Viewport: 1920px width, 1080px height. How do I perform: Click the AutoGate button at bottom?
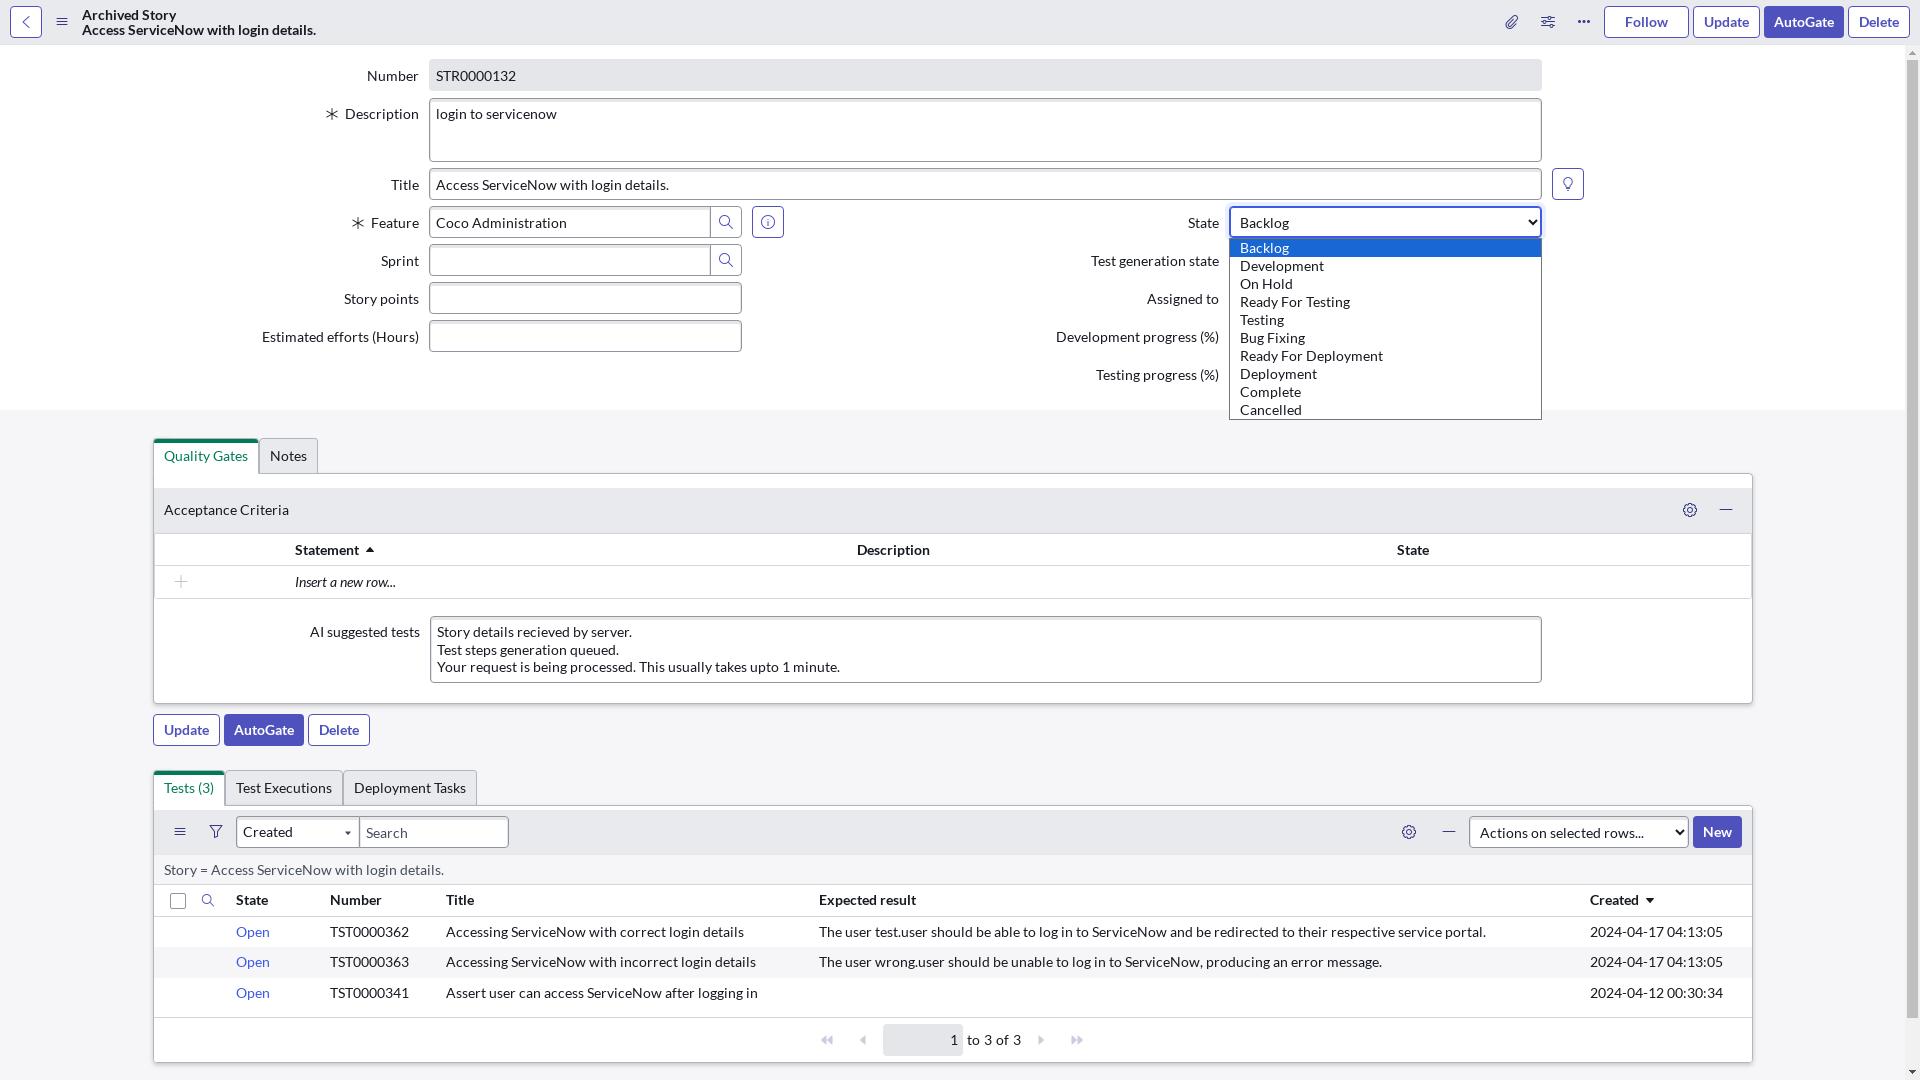pos(264,729)
